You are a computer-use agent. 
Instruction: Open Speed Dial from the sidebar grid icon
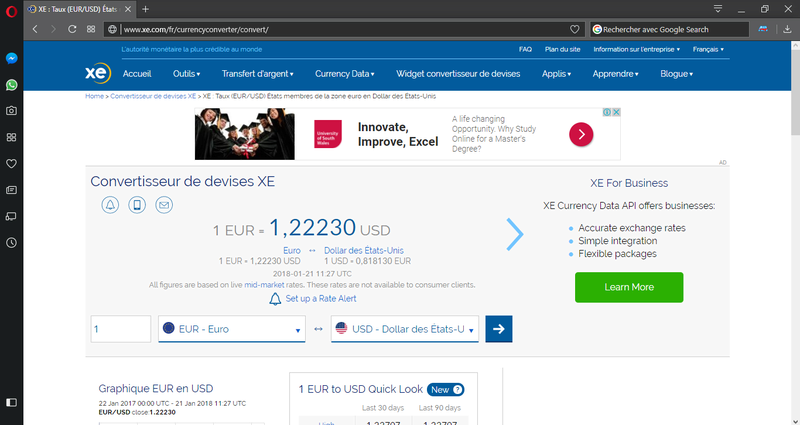coord(11,137)
